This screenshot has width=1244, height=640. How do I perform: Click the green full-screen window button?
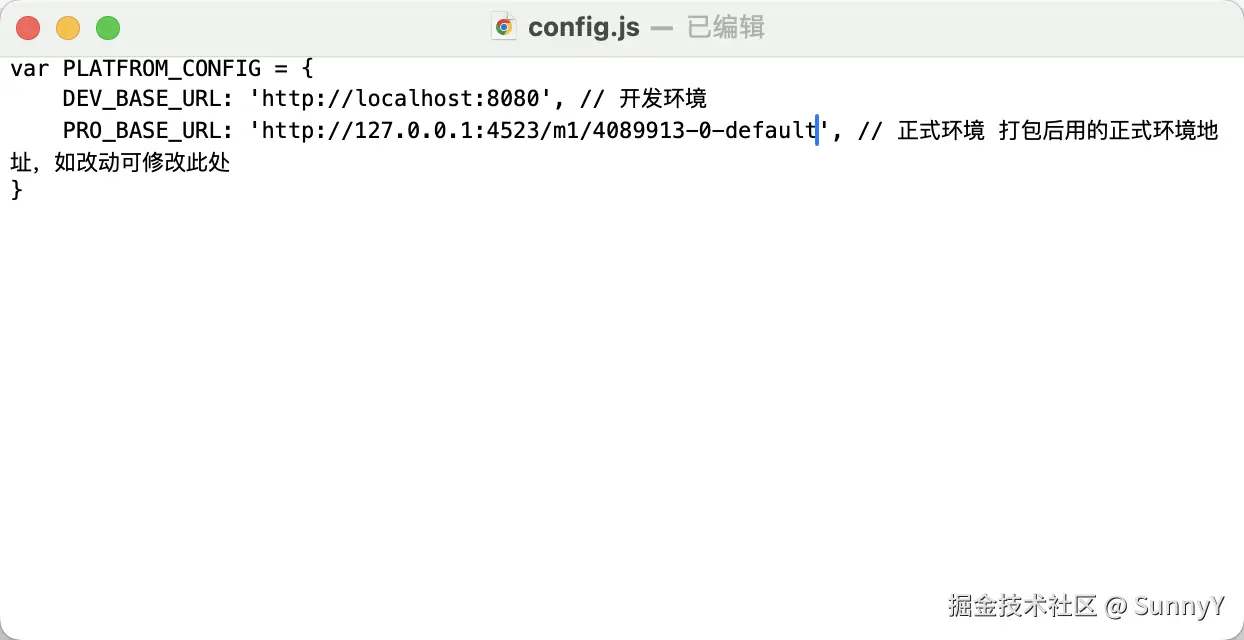click(107, 28)
